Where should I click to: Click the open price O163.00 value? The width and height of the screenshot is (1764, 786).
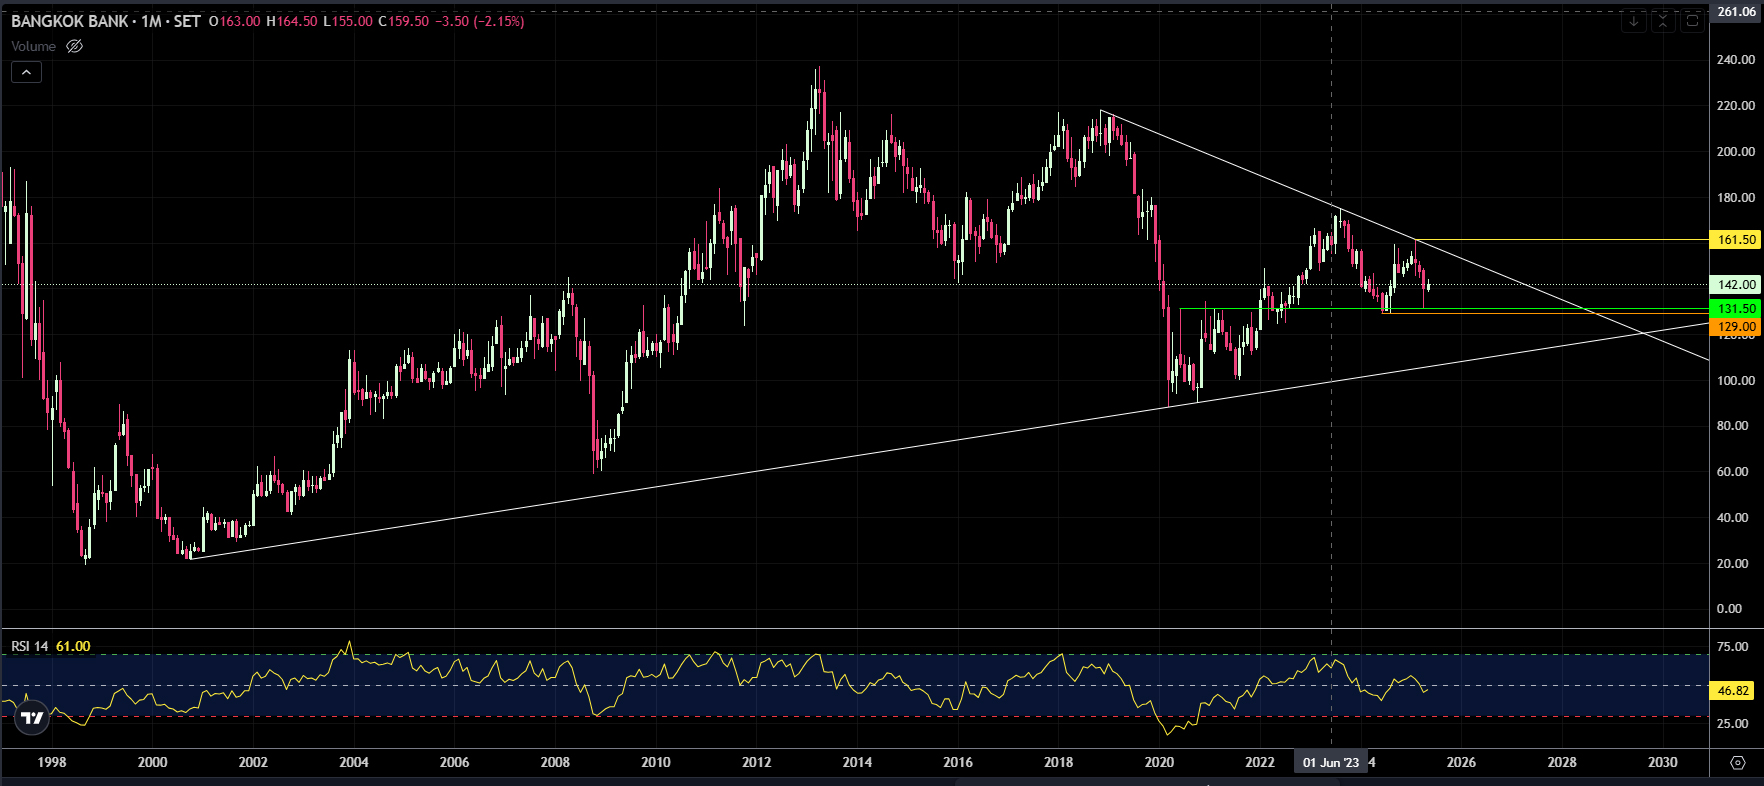click(x=234, y=21)
